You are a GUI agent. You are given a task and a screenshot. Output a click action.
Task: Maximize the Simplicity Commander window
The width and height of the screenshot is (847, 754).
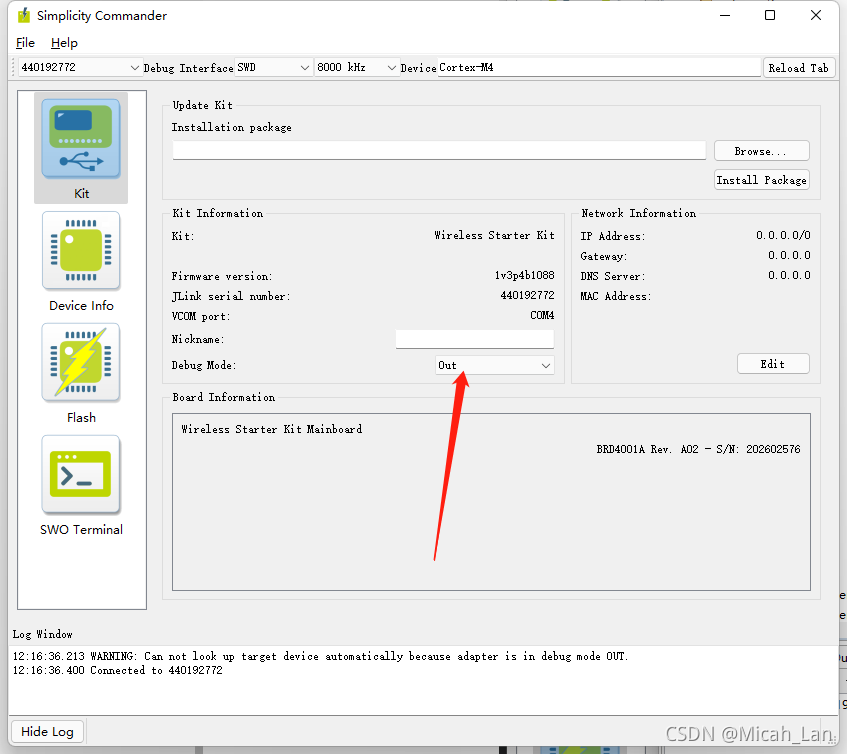pos(770,16)
